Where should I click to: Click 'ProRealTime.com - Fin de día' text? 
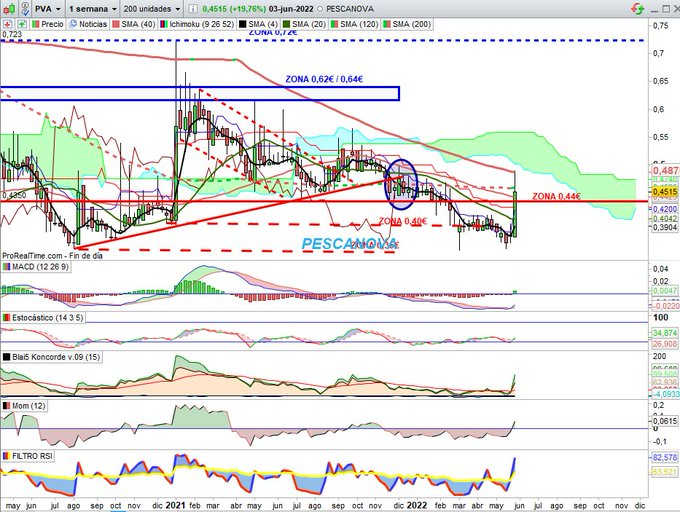click(52, 256)
